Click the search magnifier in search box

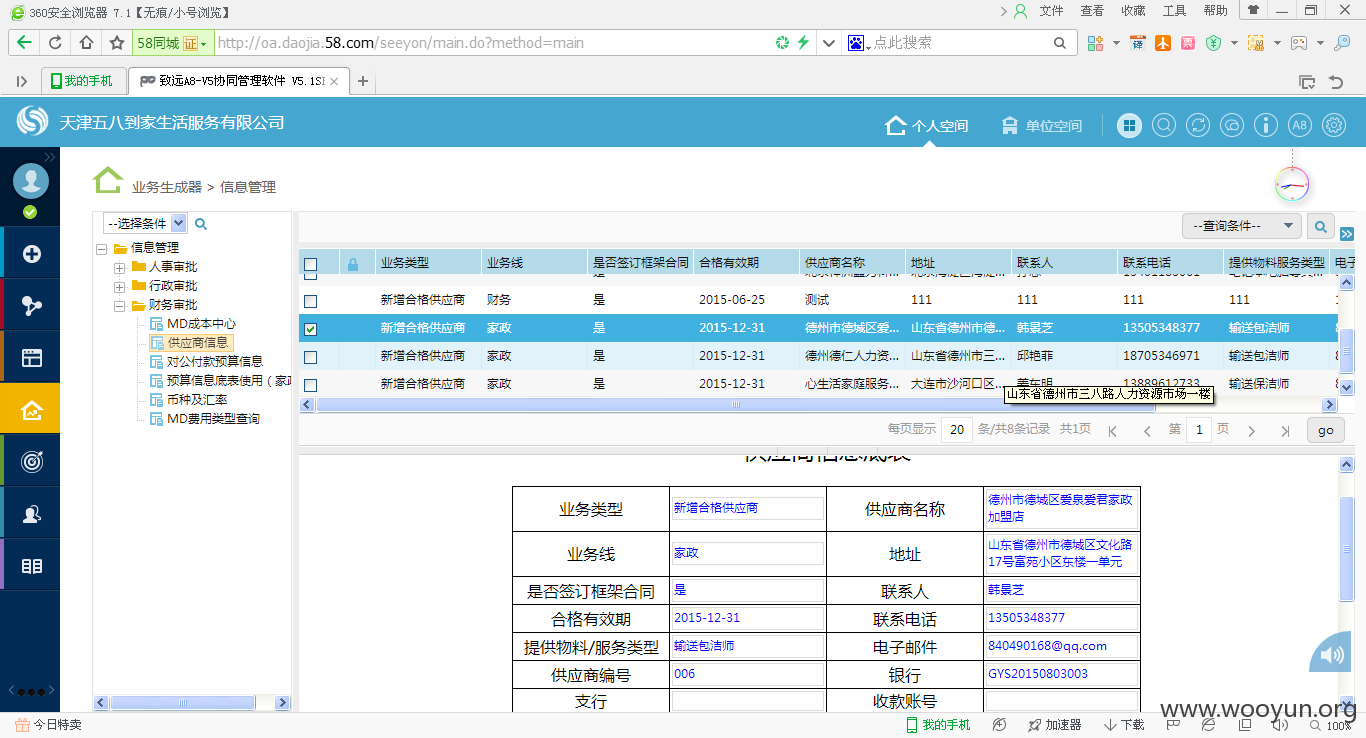tap(1060, 43)
